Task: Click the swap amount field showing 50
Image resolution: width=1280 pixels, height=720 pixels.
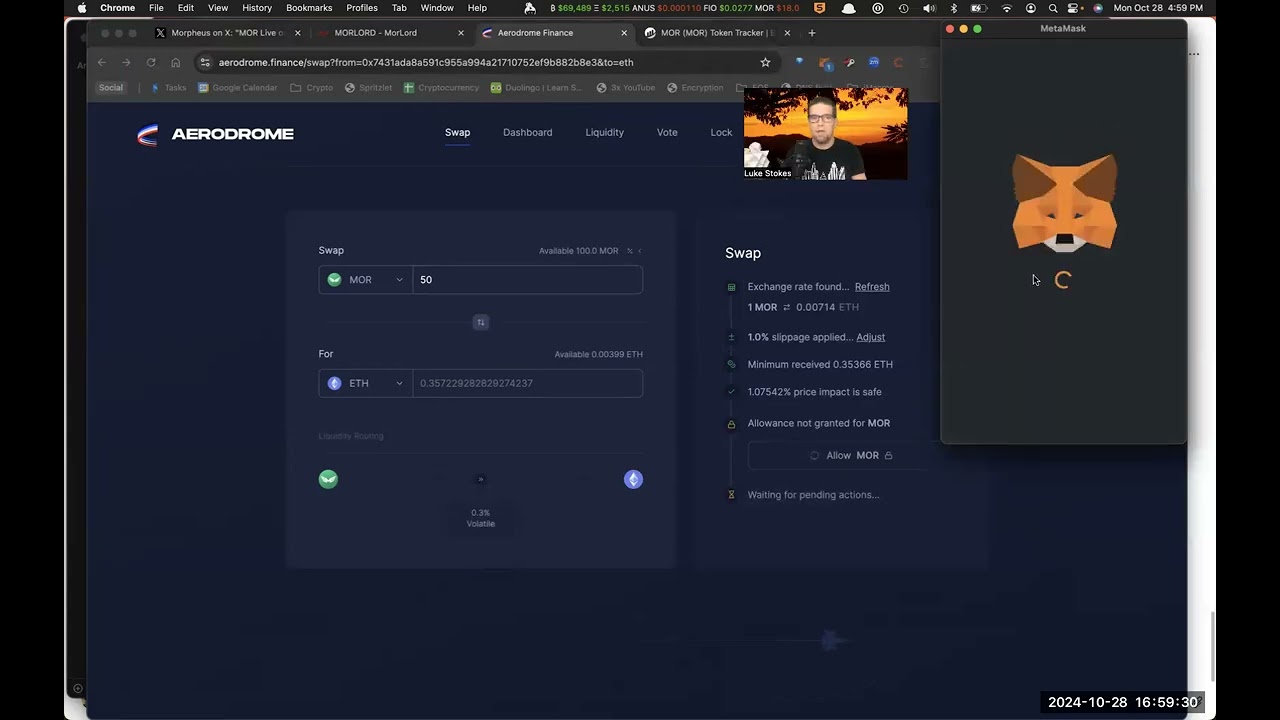Action: click(527, 280)
